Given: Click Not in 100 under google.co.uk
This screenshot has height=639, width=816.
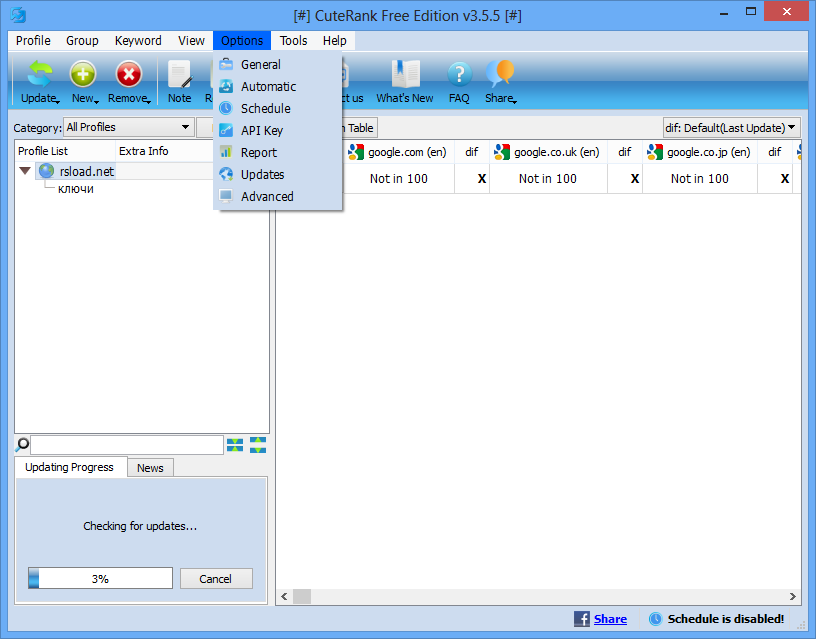Looking at the screenshot, I should point(547,178).
